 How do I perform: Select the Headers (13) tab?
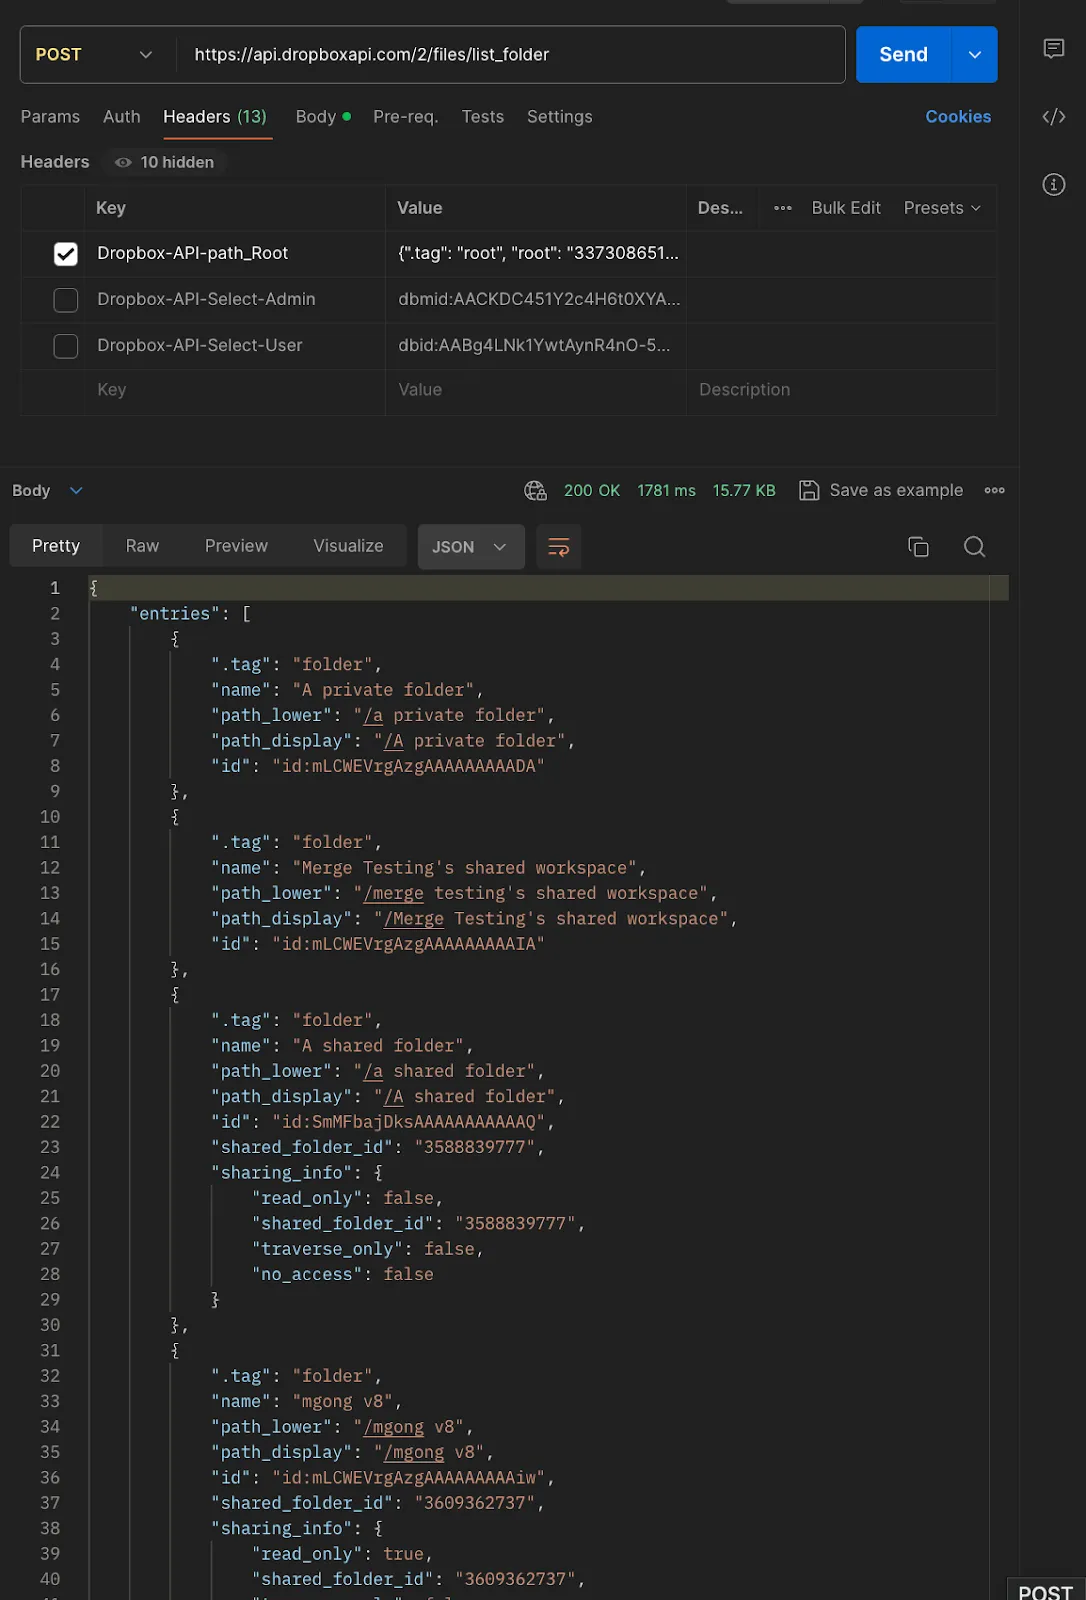click(x=215, y=117)
